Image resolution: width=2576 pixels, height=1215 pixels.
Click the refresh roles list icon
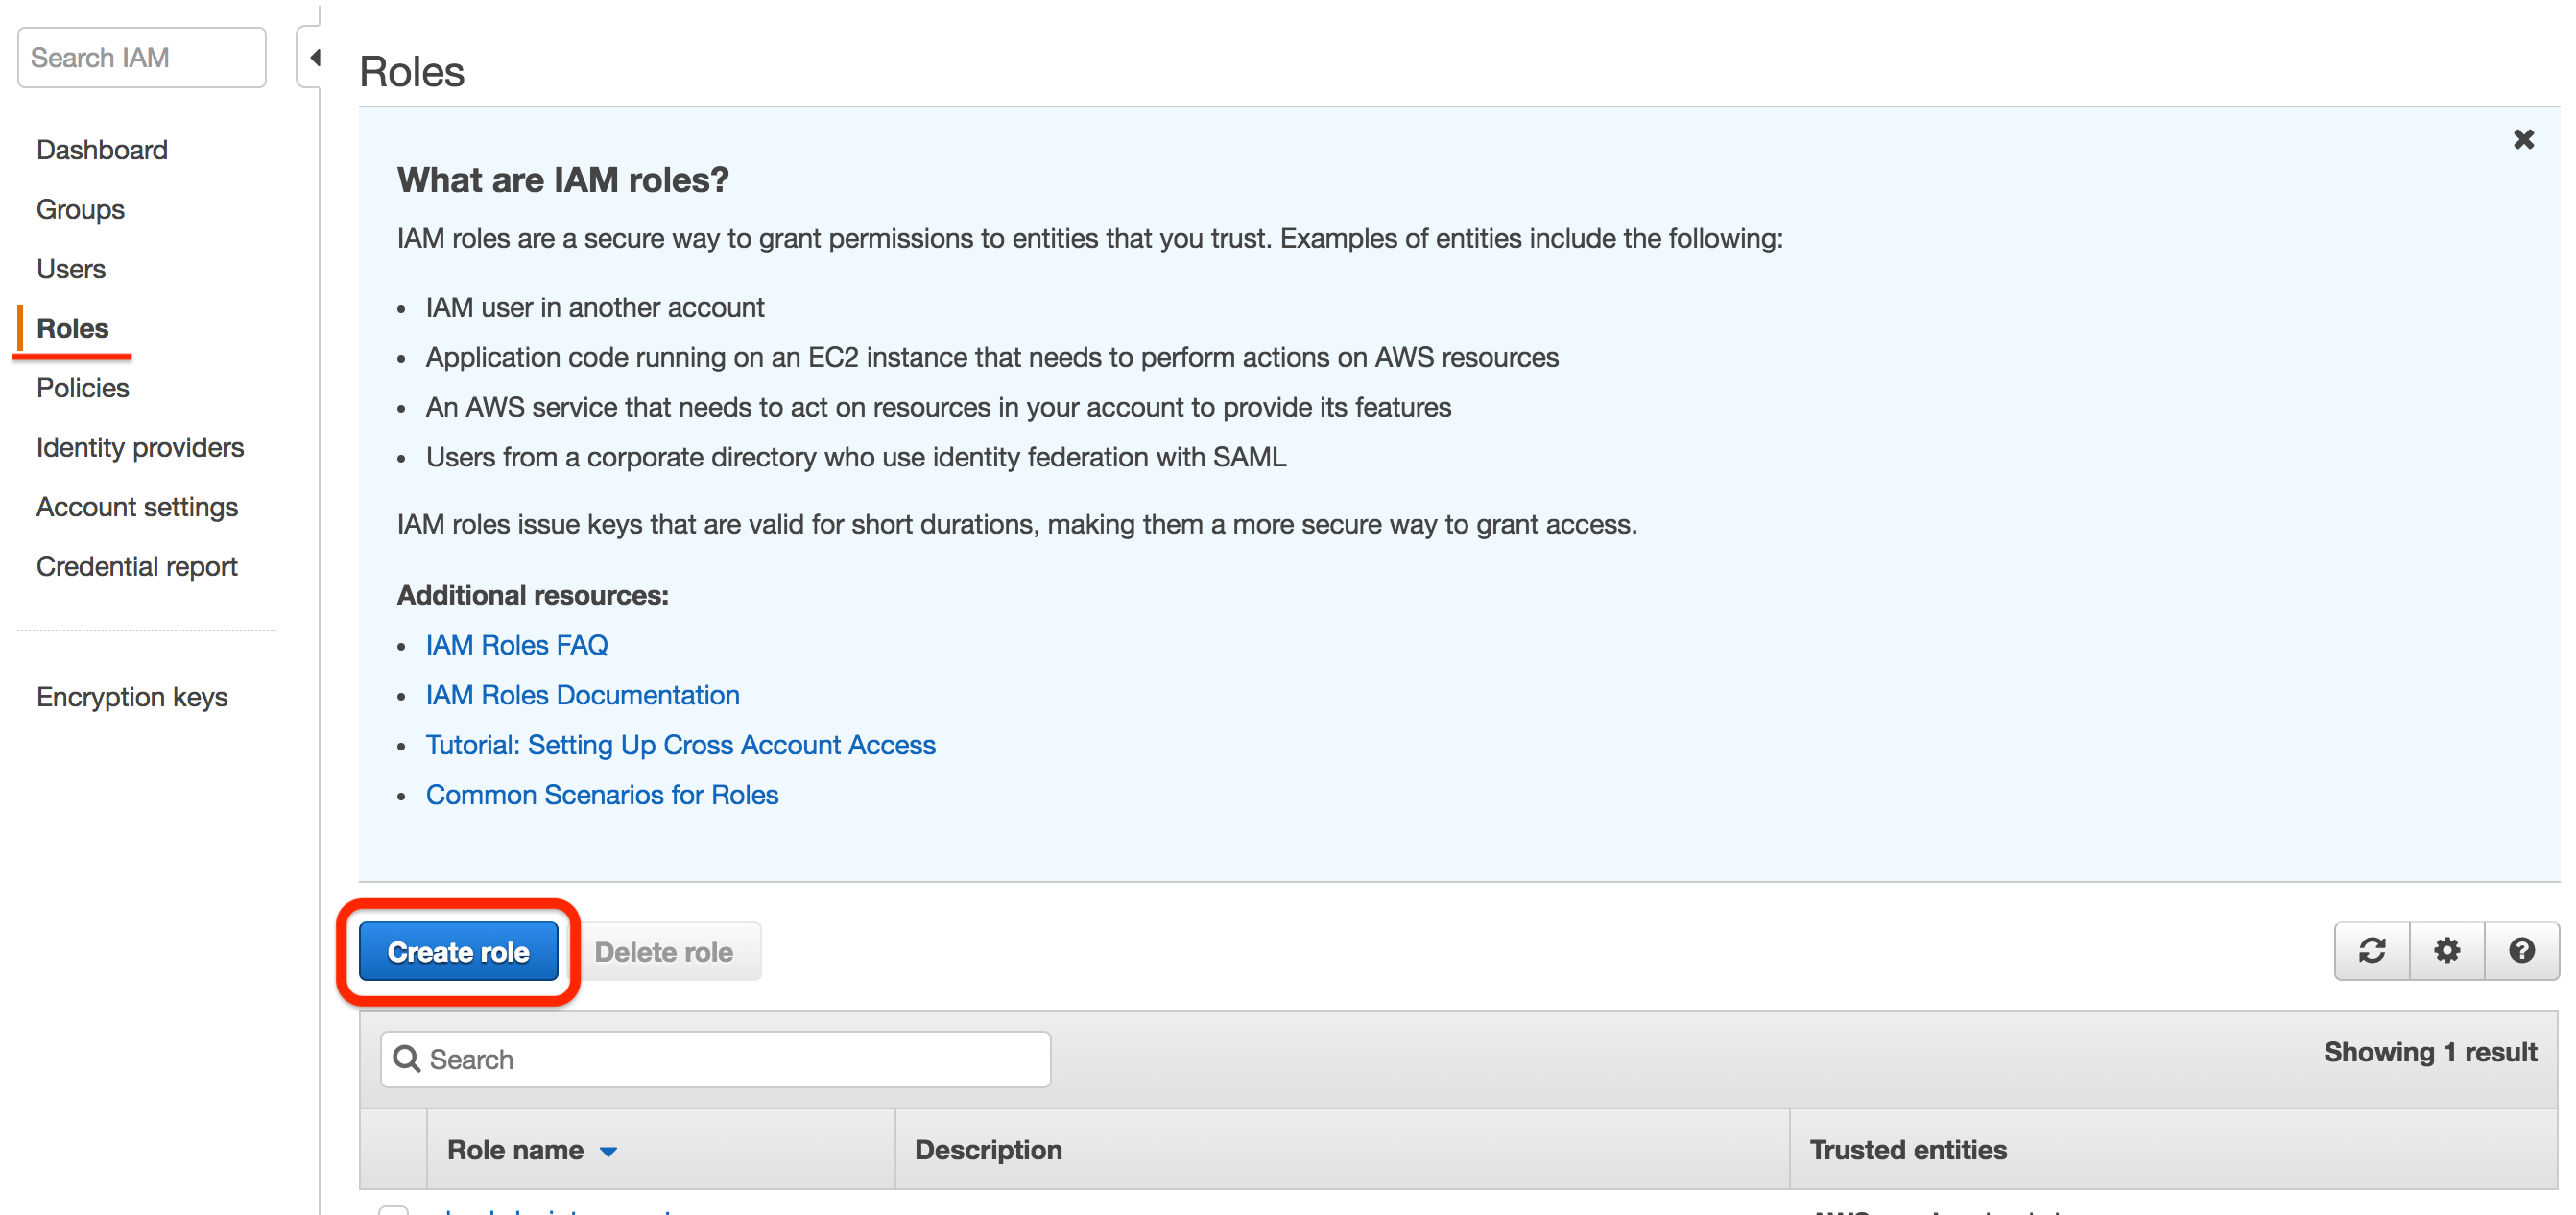coord(2371,950)
